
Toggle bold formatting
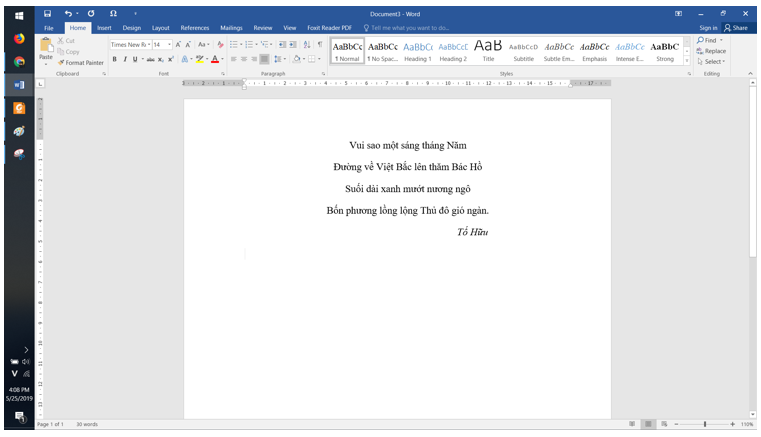click(114, 59)
